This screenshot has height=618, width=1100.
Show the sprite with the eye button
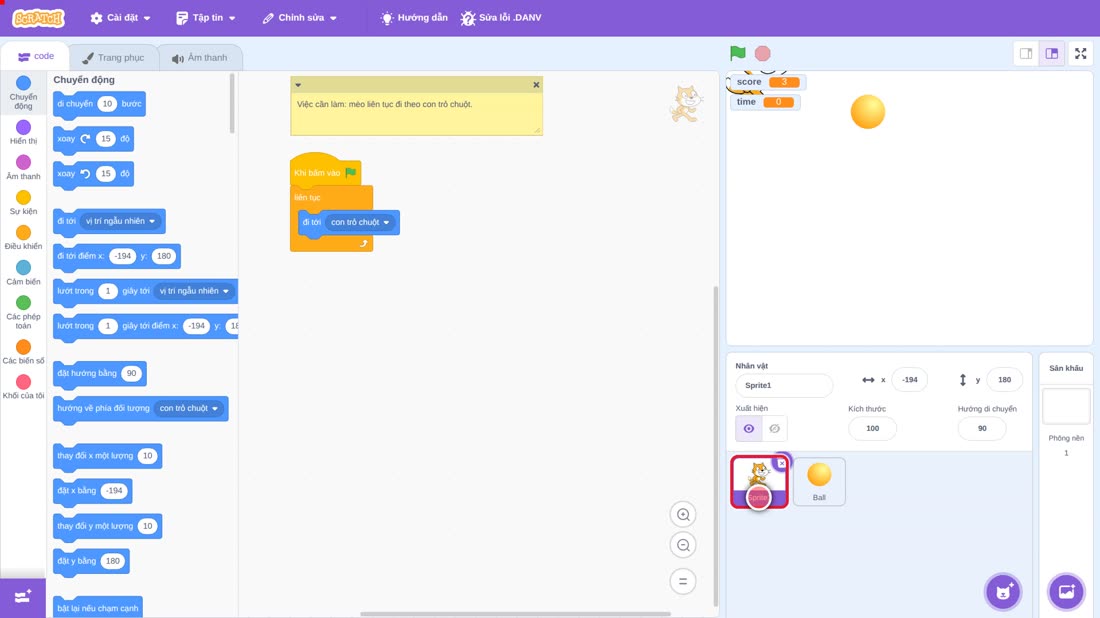coord(749,429)
